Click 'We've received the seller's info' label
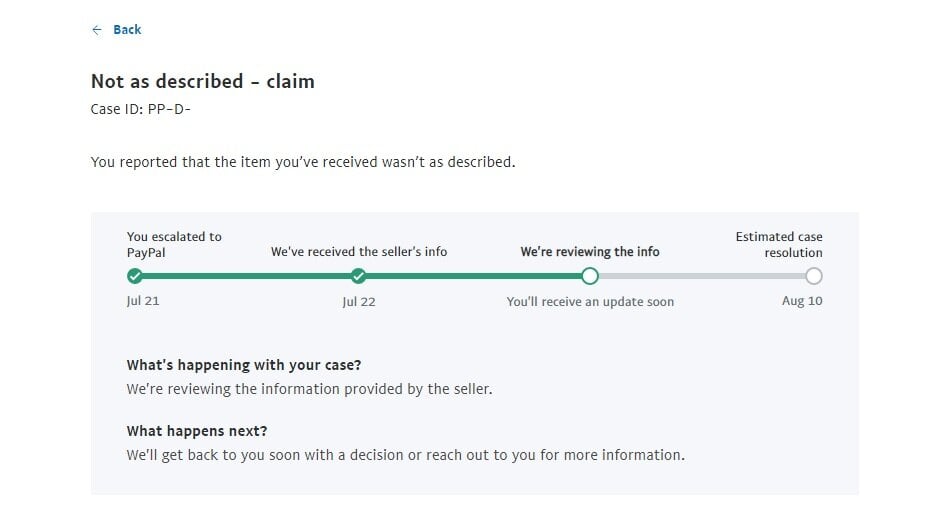The height and width of the screenshot is (527, 927). coord(359,252)
